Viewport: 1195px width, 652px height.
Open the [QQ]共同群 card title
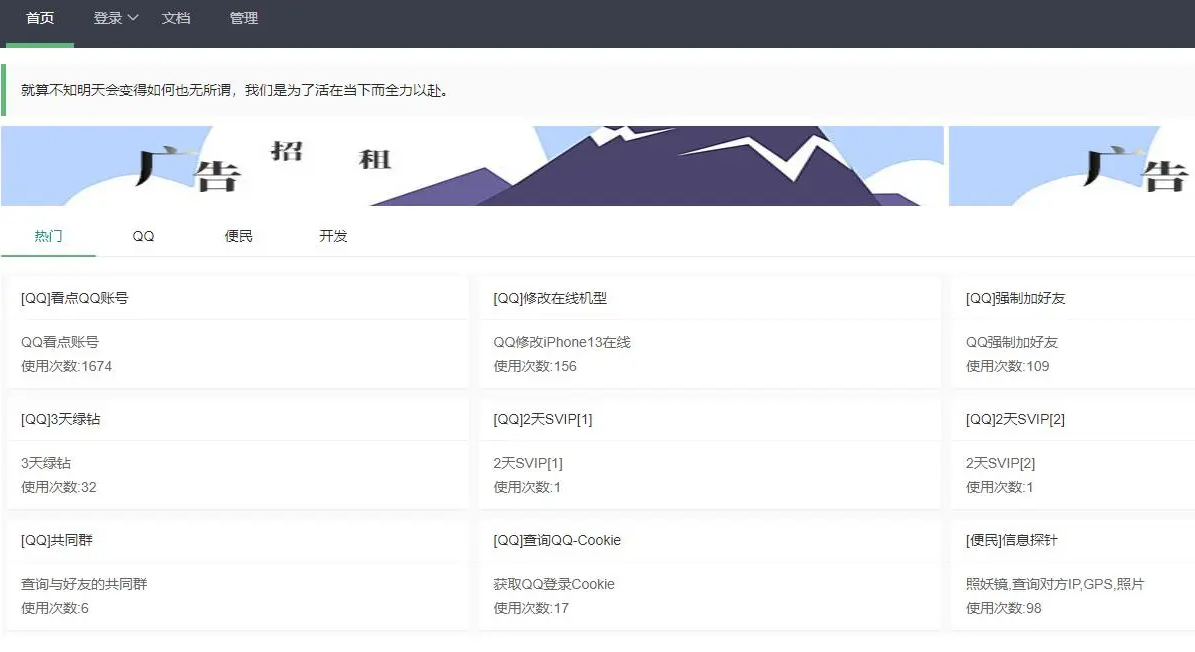[x=56, y=541]
